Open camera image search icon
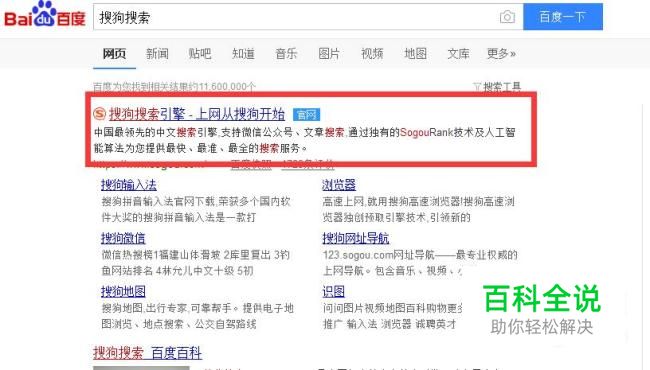 point(507,17)
